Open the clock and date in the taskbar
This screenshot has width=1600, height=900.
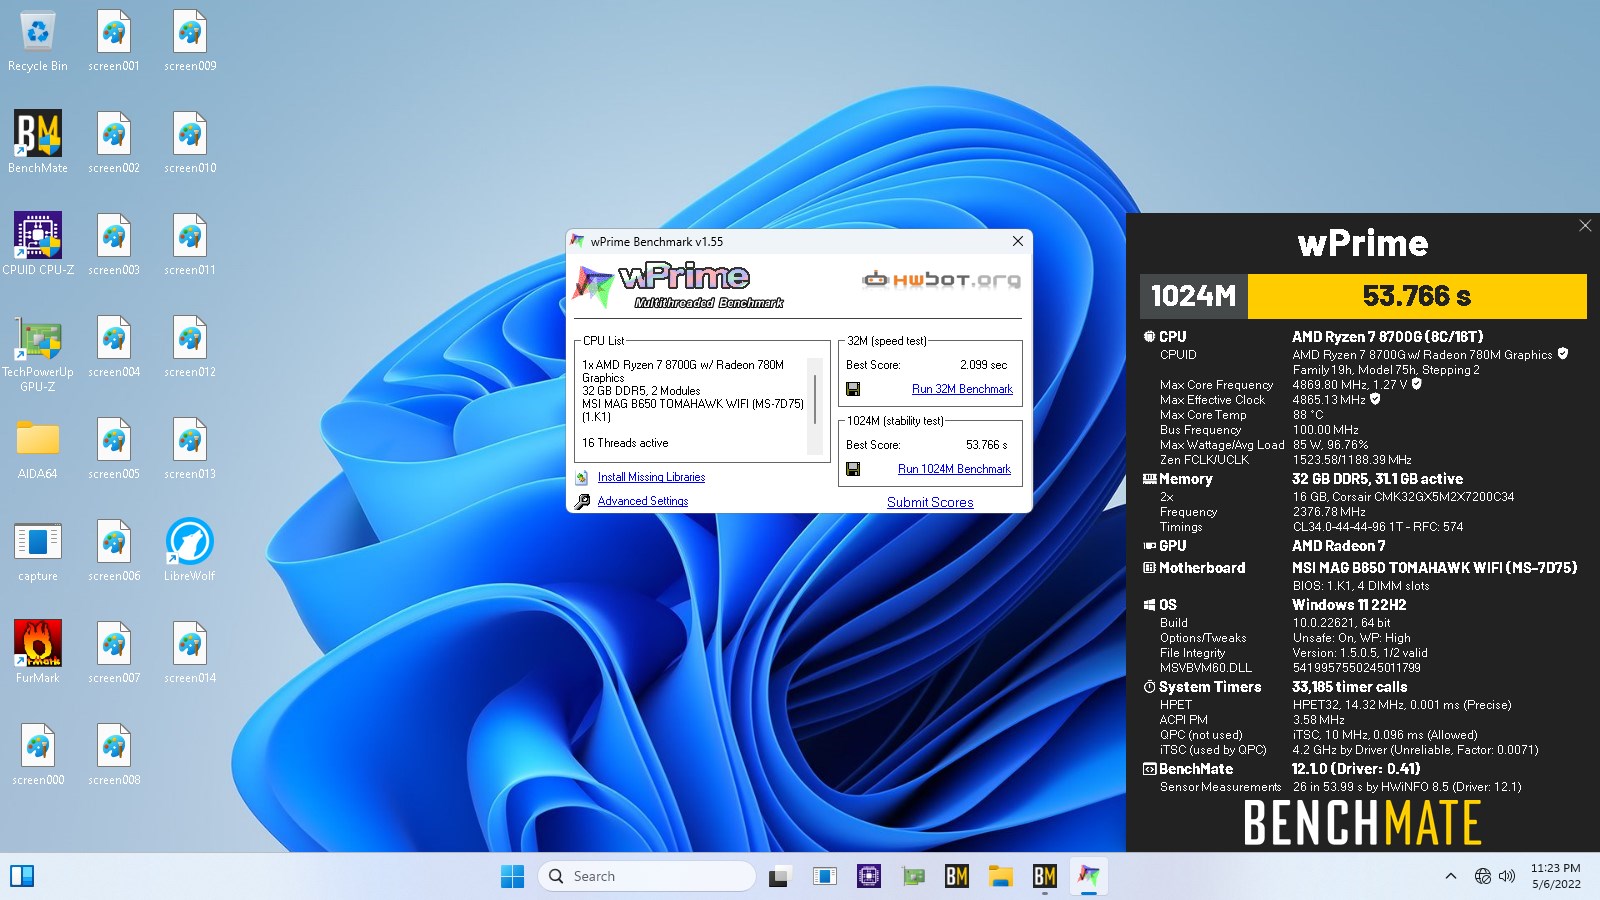(x=1555, y=876)
